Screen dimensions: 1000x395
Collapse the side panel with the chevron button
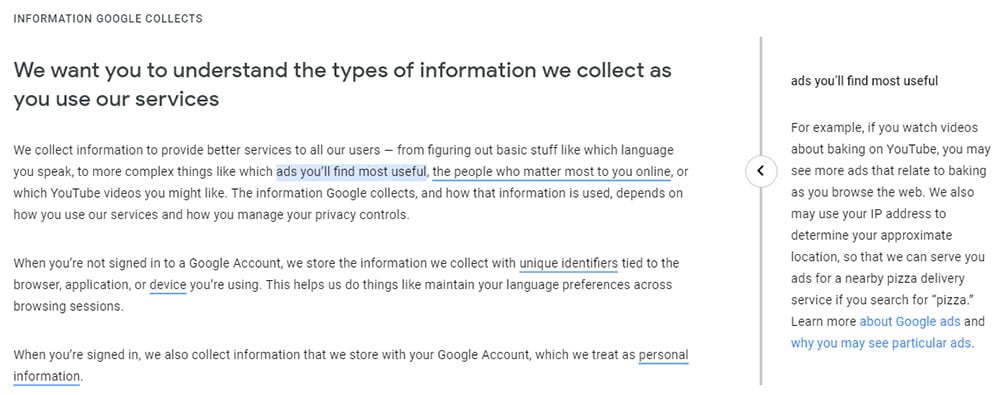point(760,171)
